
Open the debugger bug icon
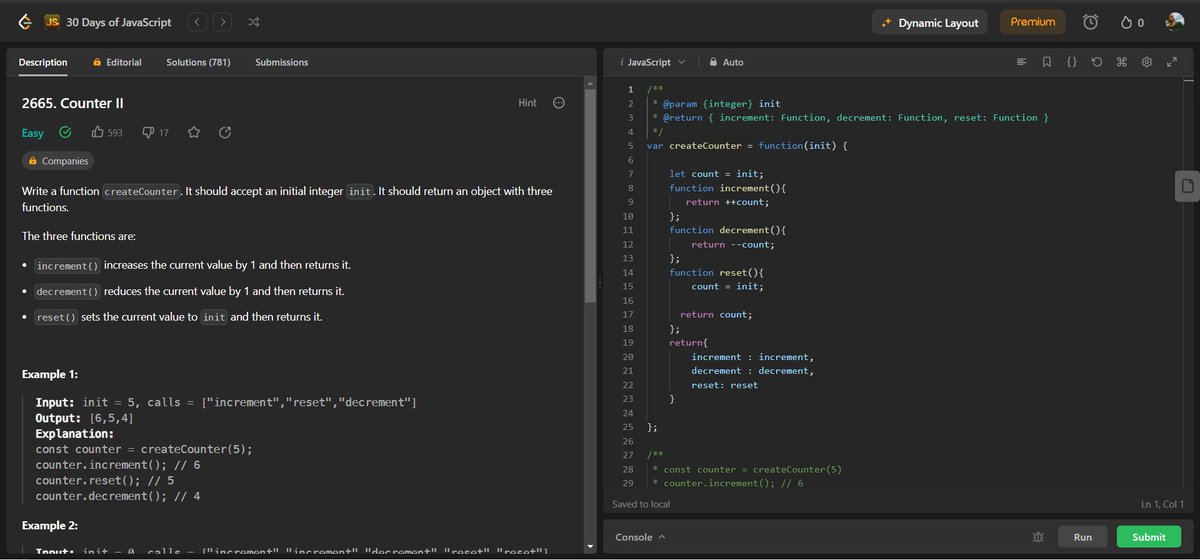tap(1038, 537)
